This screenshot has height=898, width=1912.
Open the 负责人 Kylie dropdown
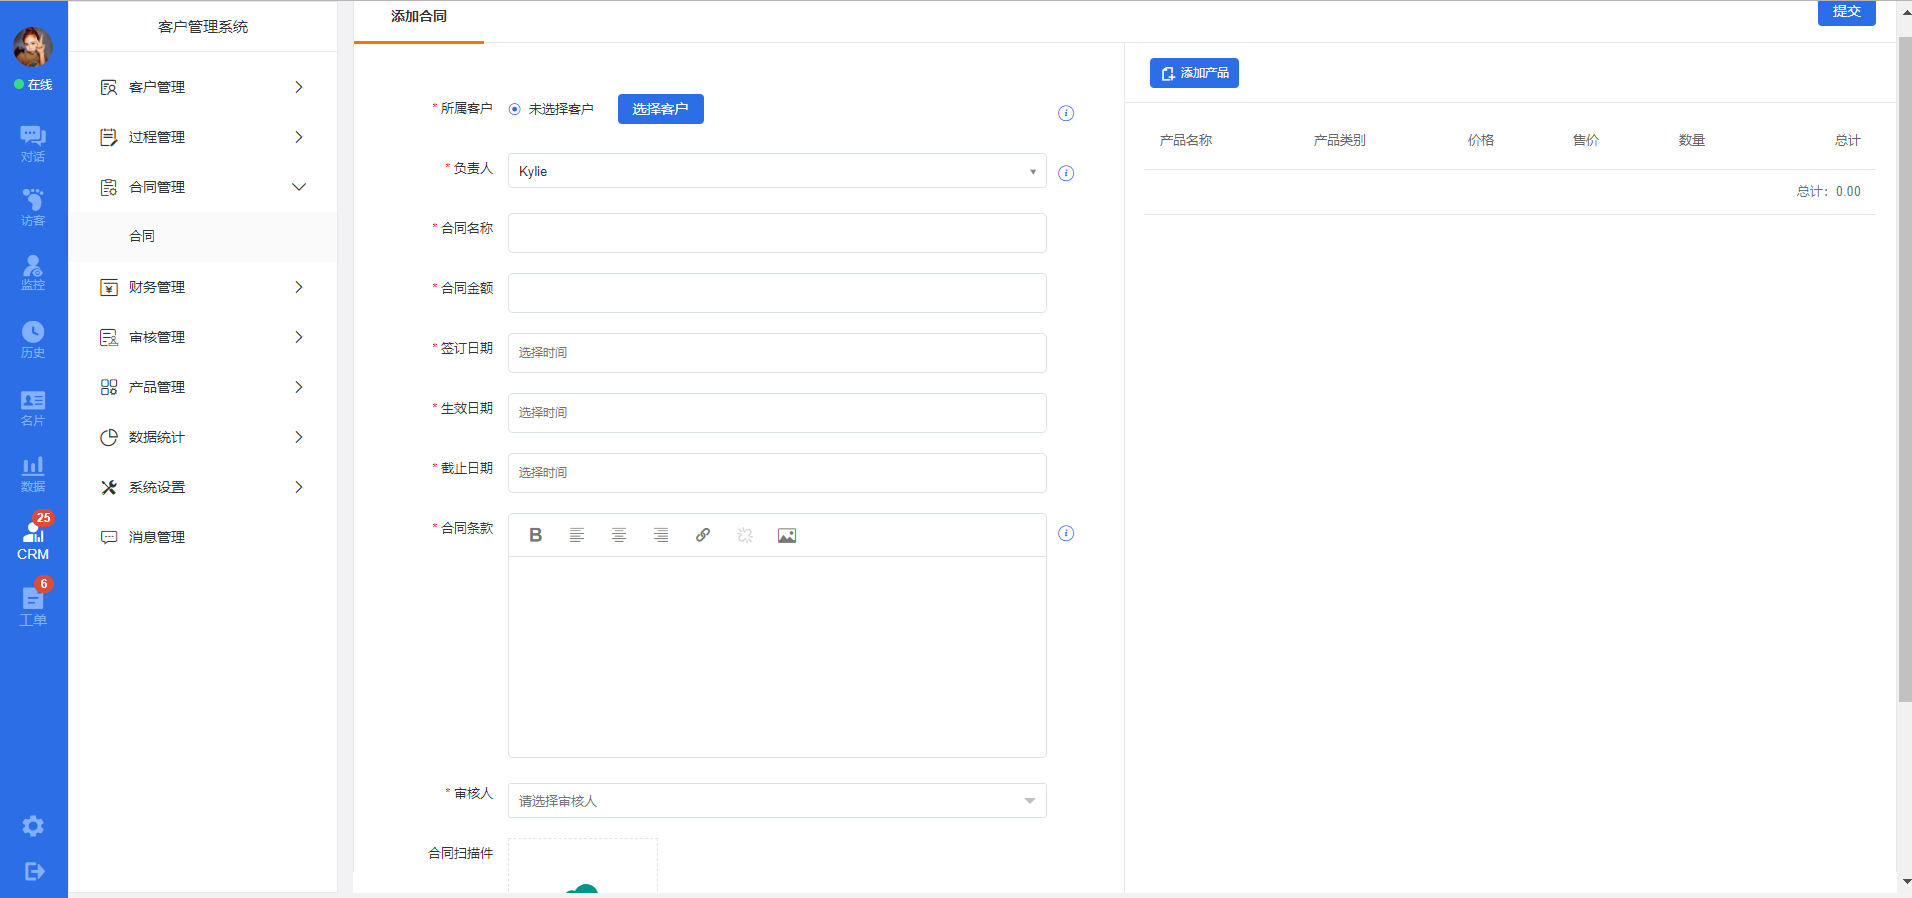click(x=776, y=171)
